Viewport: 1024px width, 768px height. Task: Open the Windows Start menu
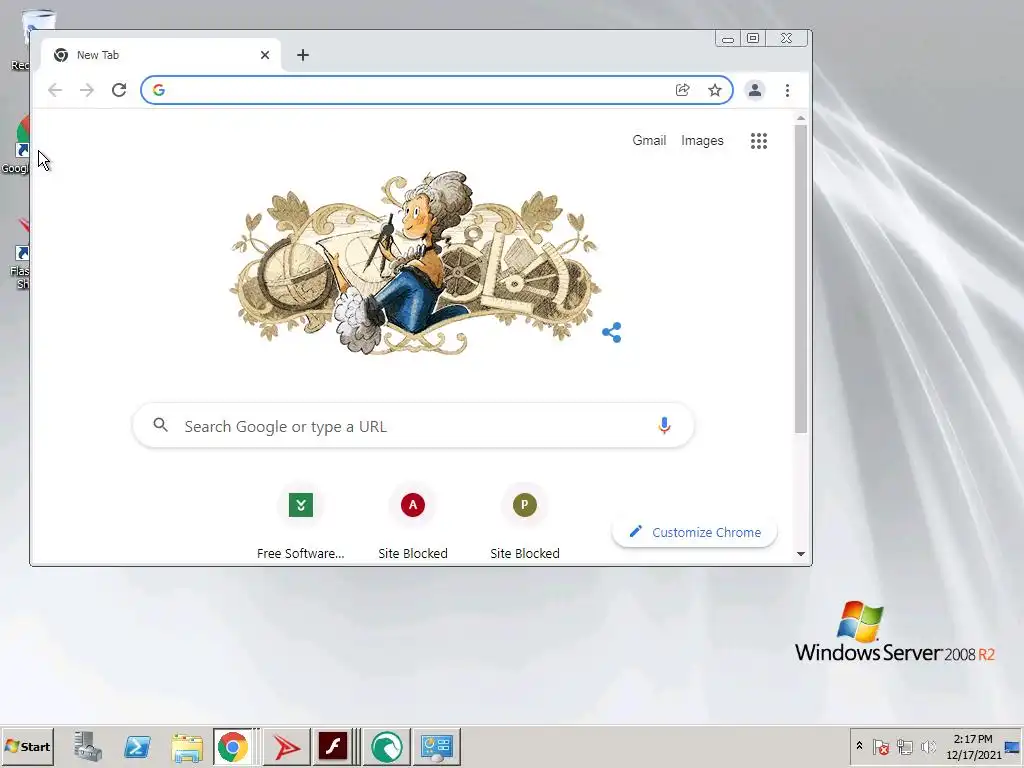(x=27, y=746)
